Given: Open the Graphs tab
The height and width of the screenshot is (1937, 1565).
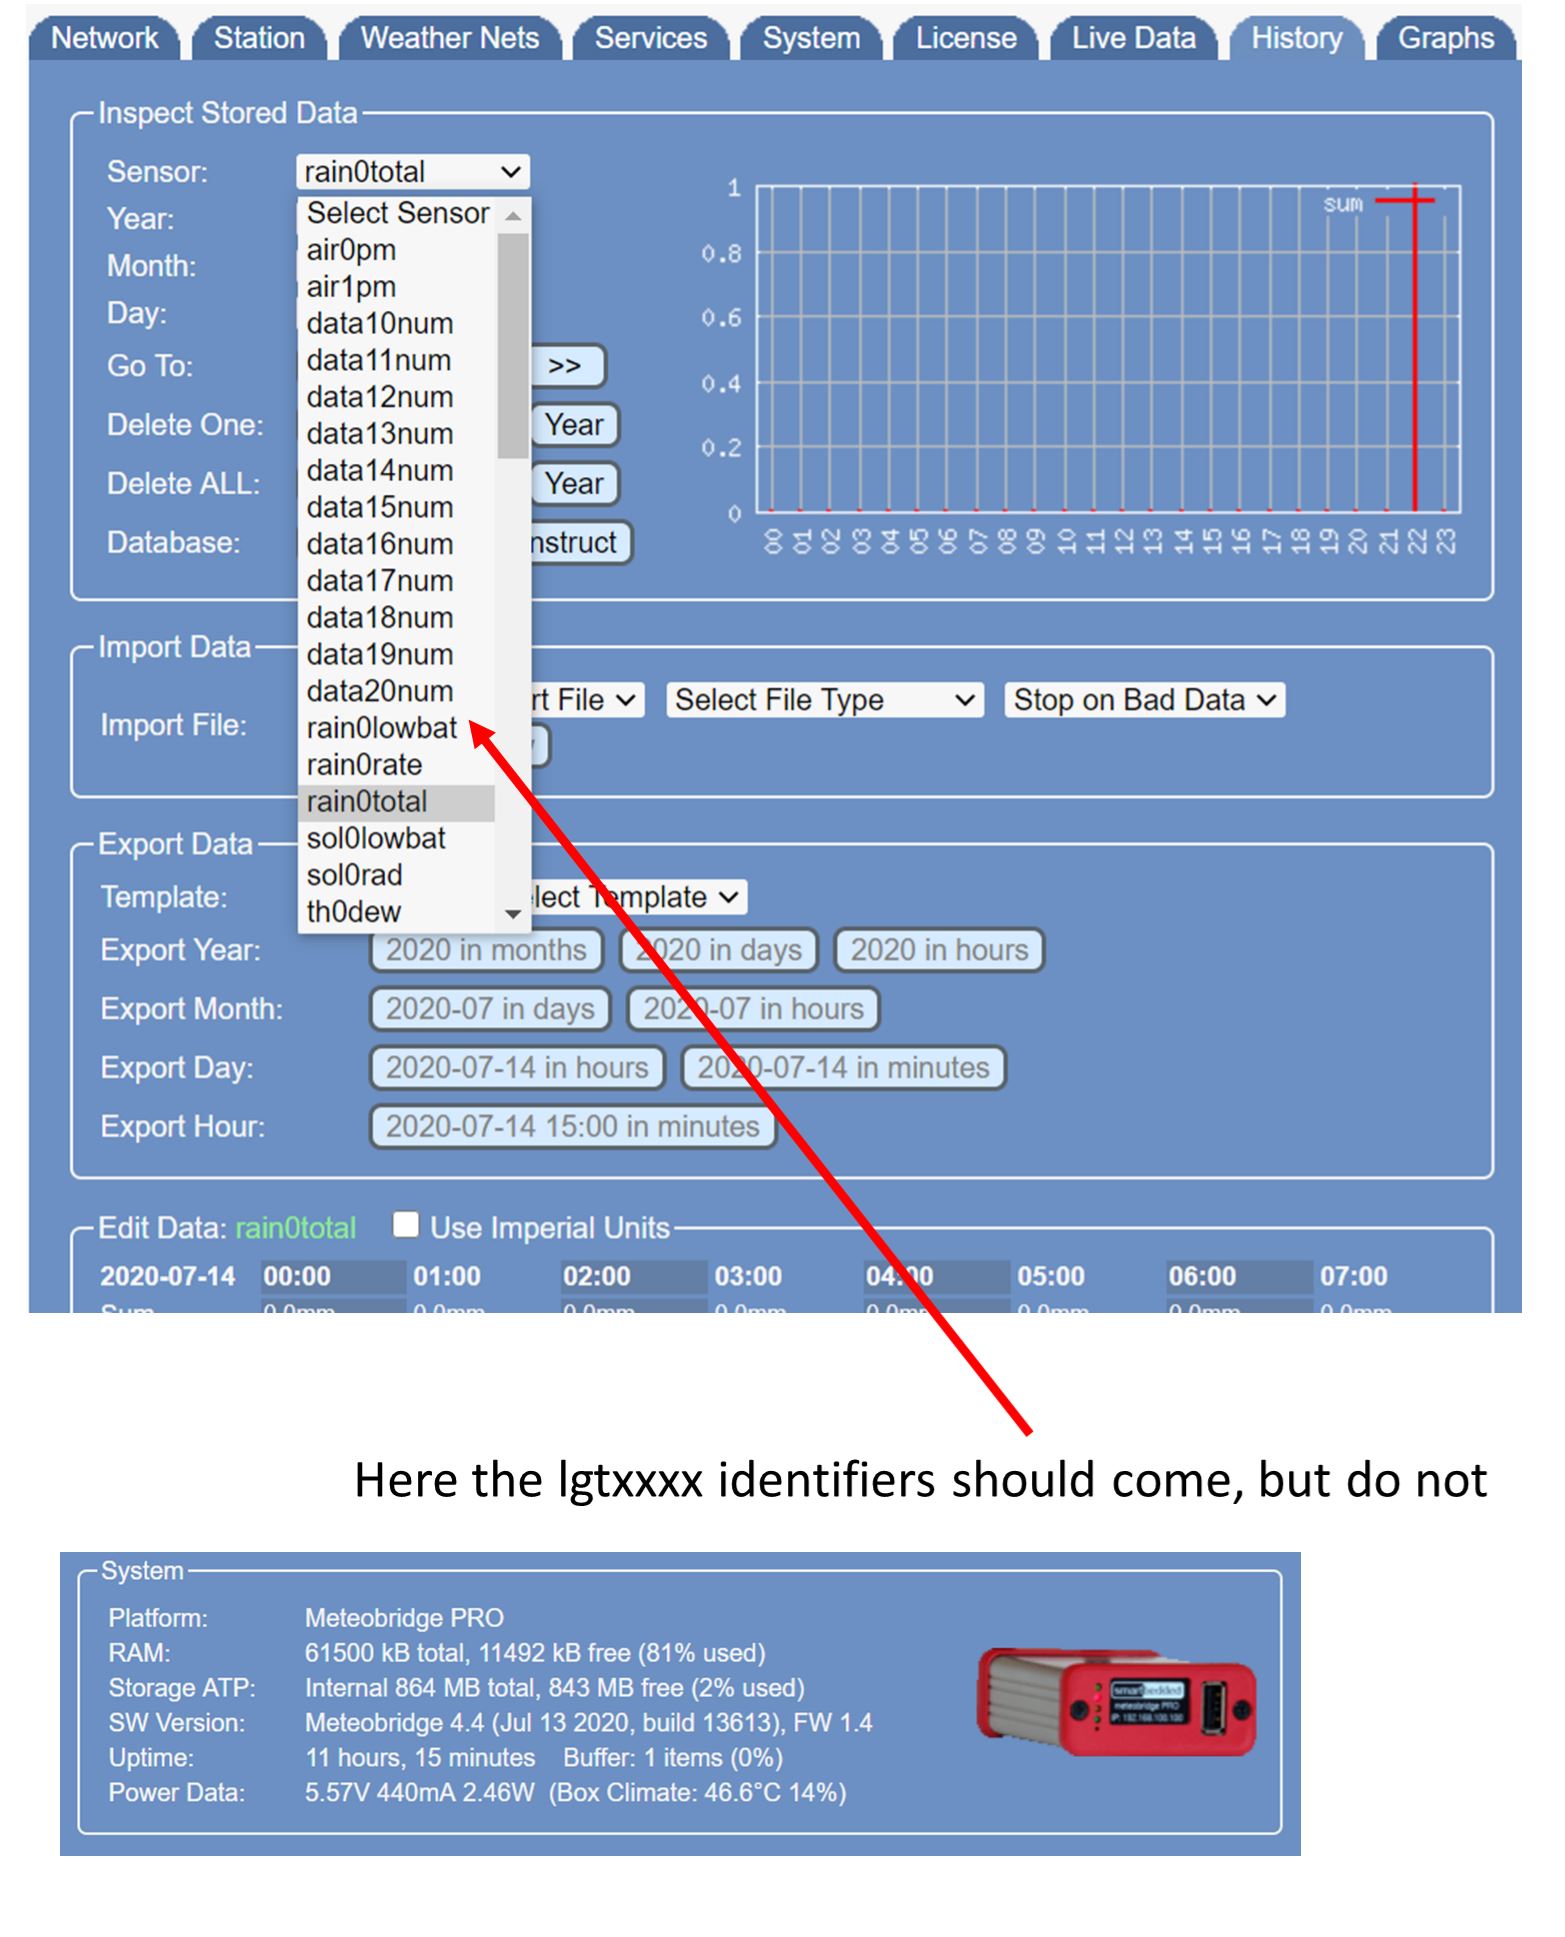Looking at the screenshot, I should [x=1445, y=38].
